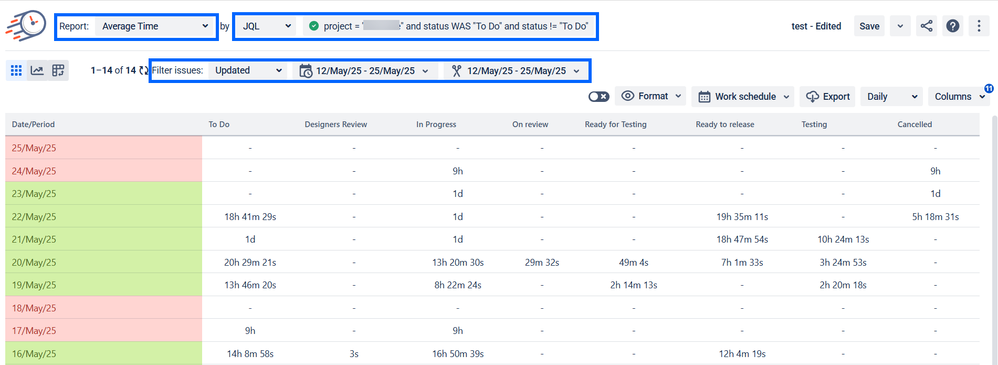Open the scissors cut date range picker

tap(516, 71)
